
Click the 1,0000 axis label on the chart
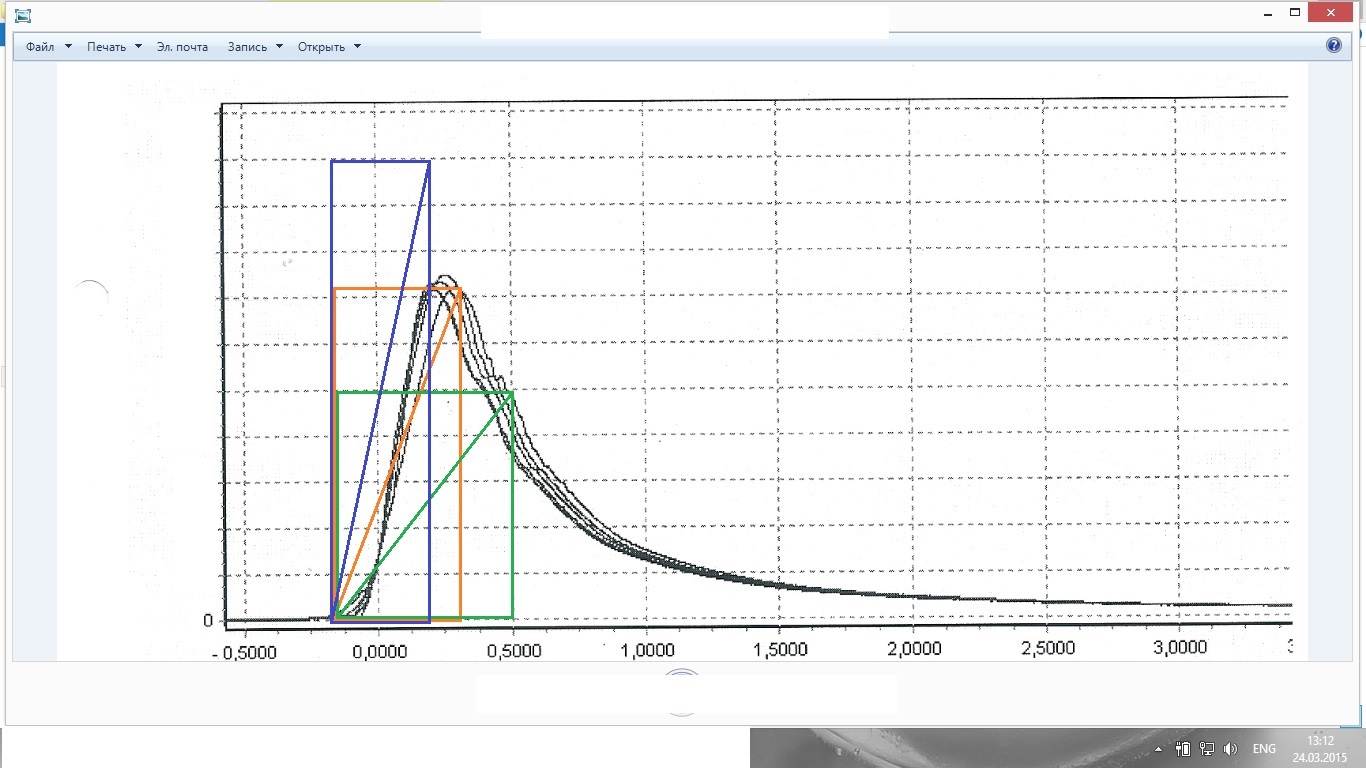tap(646, 649)
